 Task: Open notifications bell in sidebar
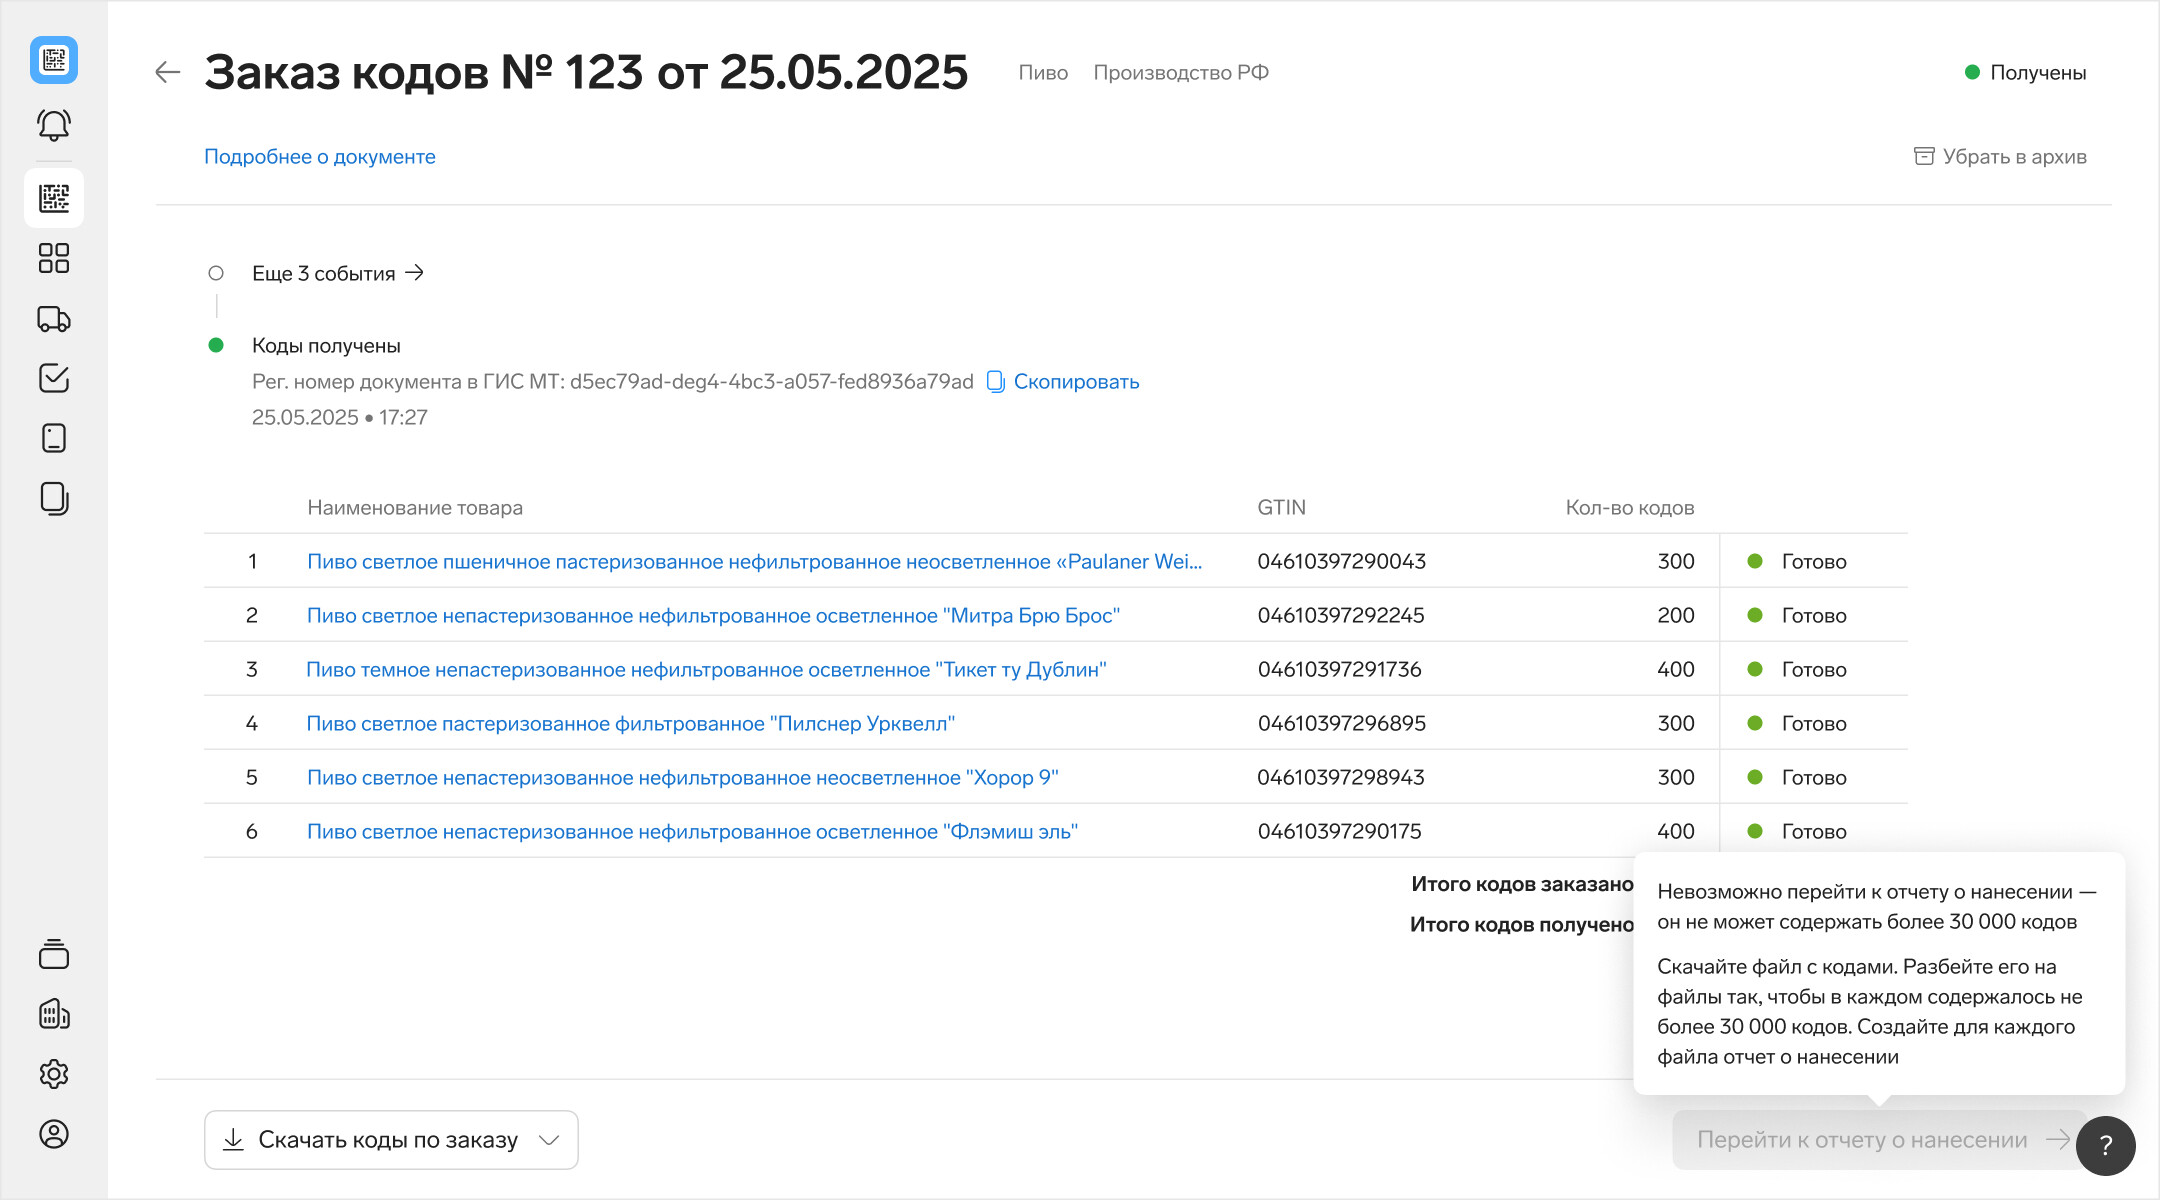tap(54, 125)
